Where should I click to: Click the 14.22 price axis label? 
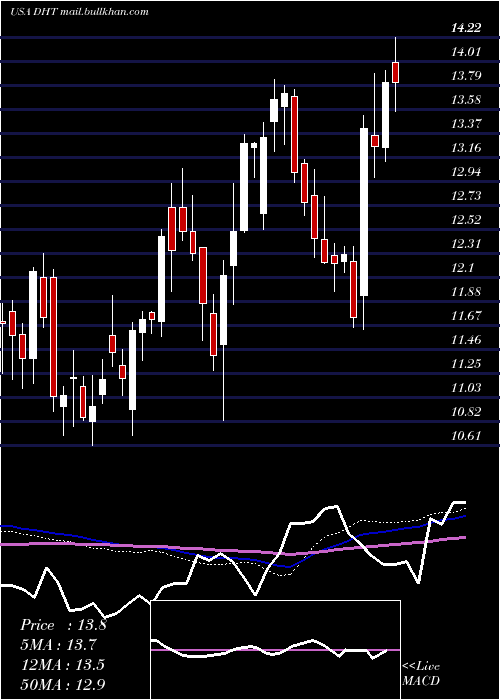[x=466, y=28]
